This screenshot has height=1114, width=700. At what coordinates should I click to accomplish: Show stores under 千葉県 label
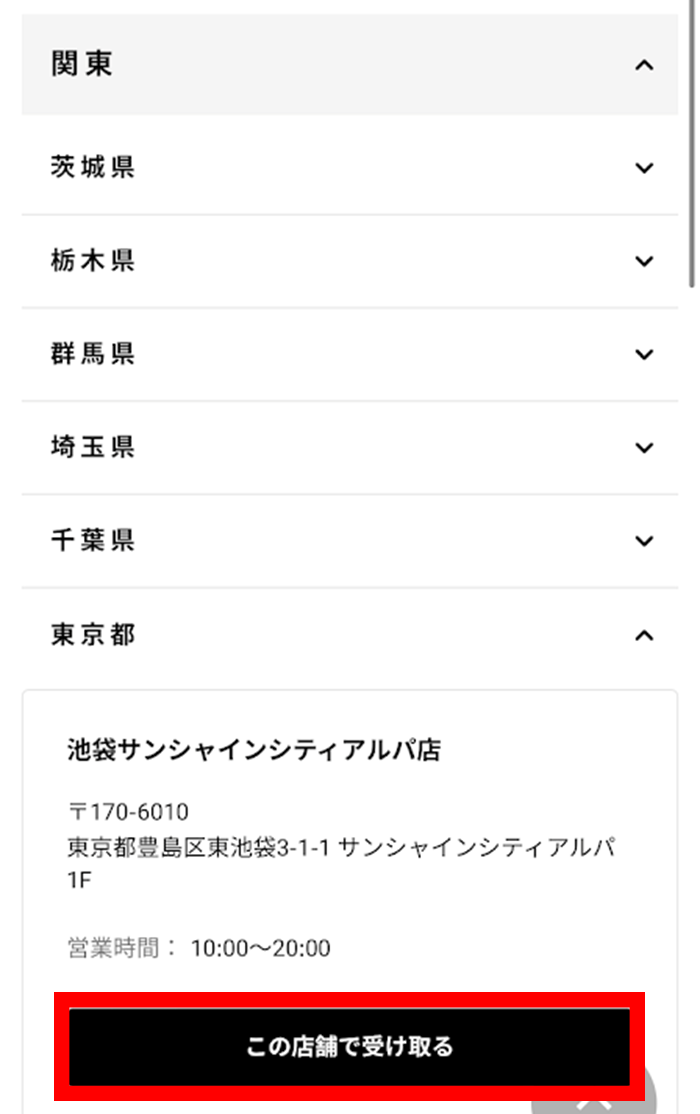[92, 540]
